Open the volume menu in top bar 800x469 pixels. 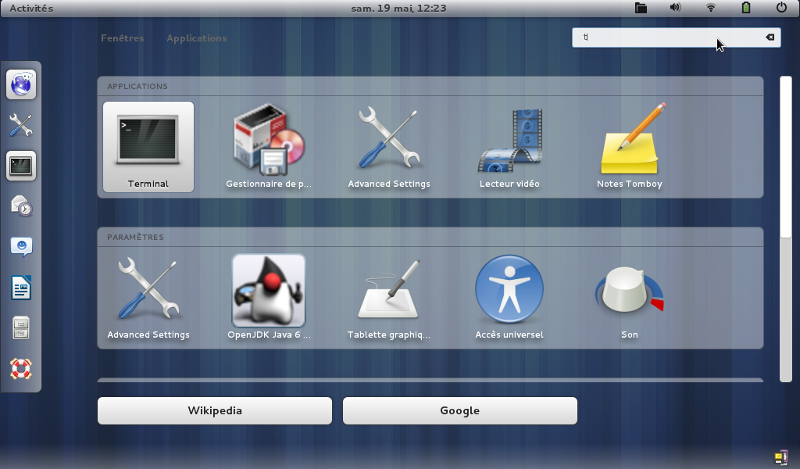point(675,8)
